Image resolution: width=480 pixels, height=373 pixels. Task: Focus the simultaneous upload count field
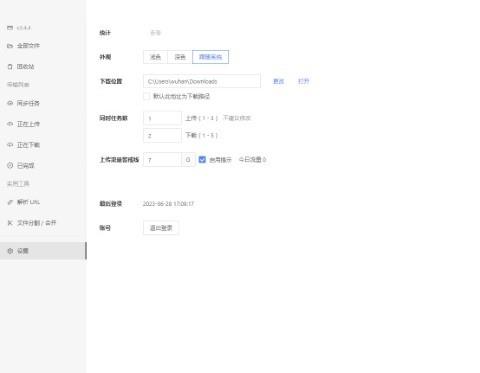(x=162, y=118)
